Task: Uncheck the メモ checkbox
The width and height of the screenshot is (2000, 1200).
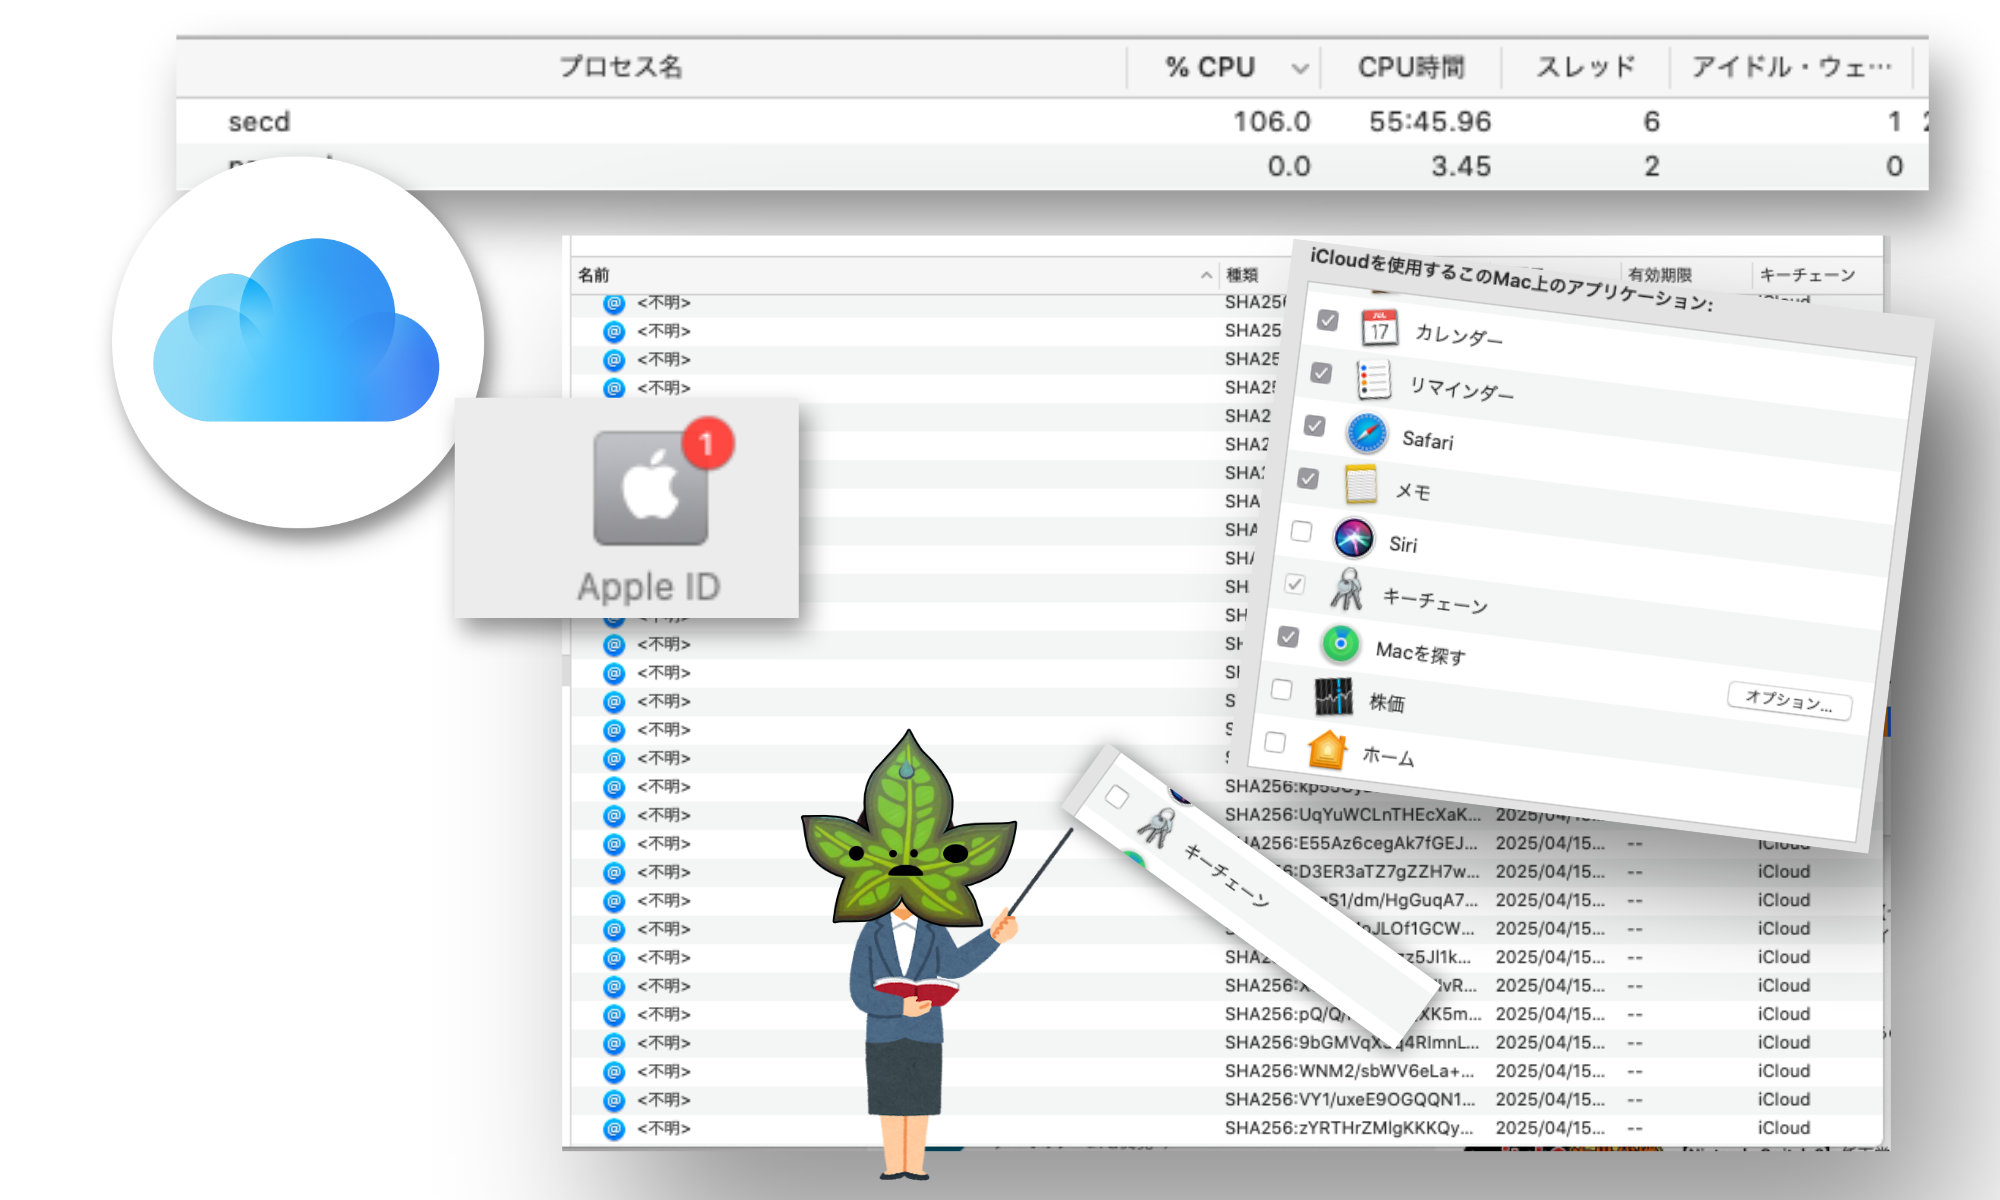Action: 1308,478
